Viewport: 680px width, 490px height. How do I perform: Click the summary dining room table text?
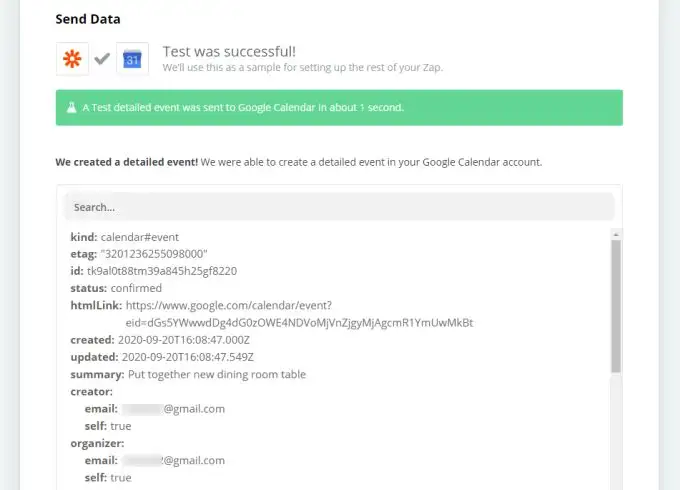(217, 374)
